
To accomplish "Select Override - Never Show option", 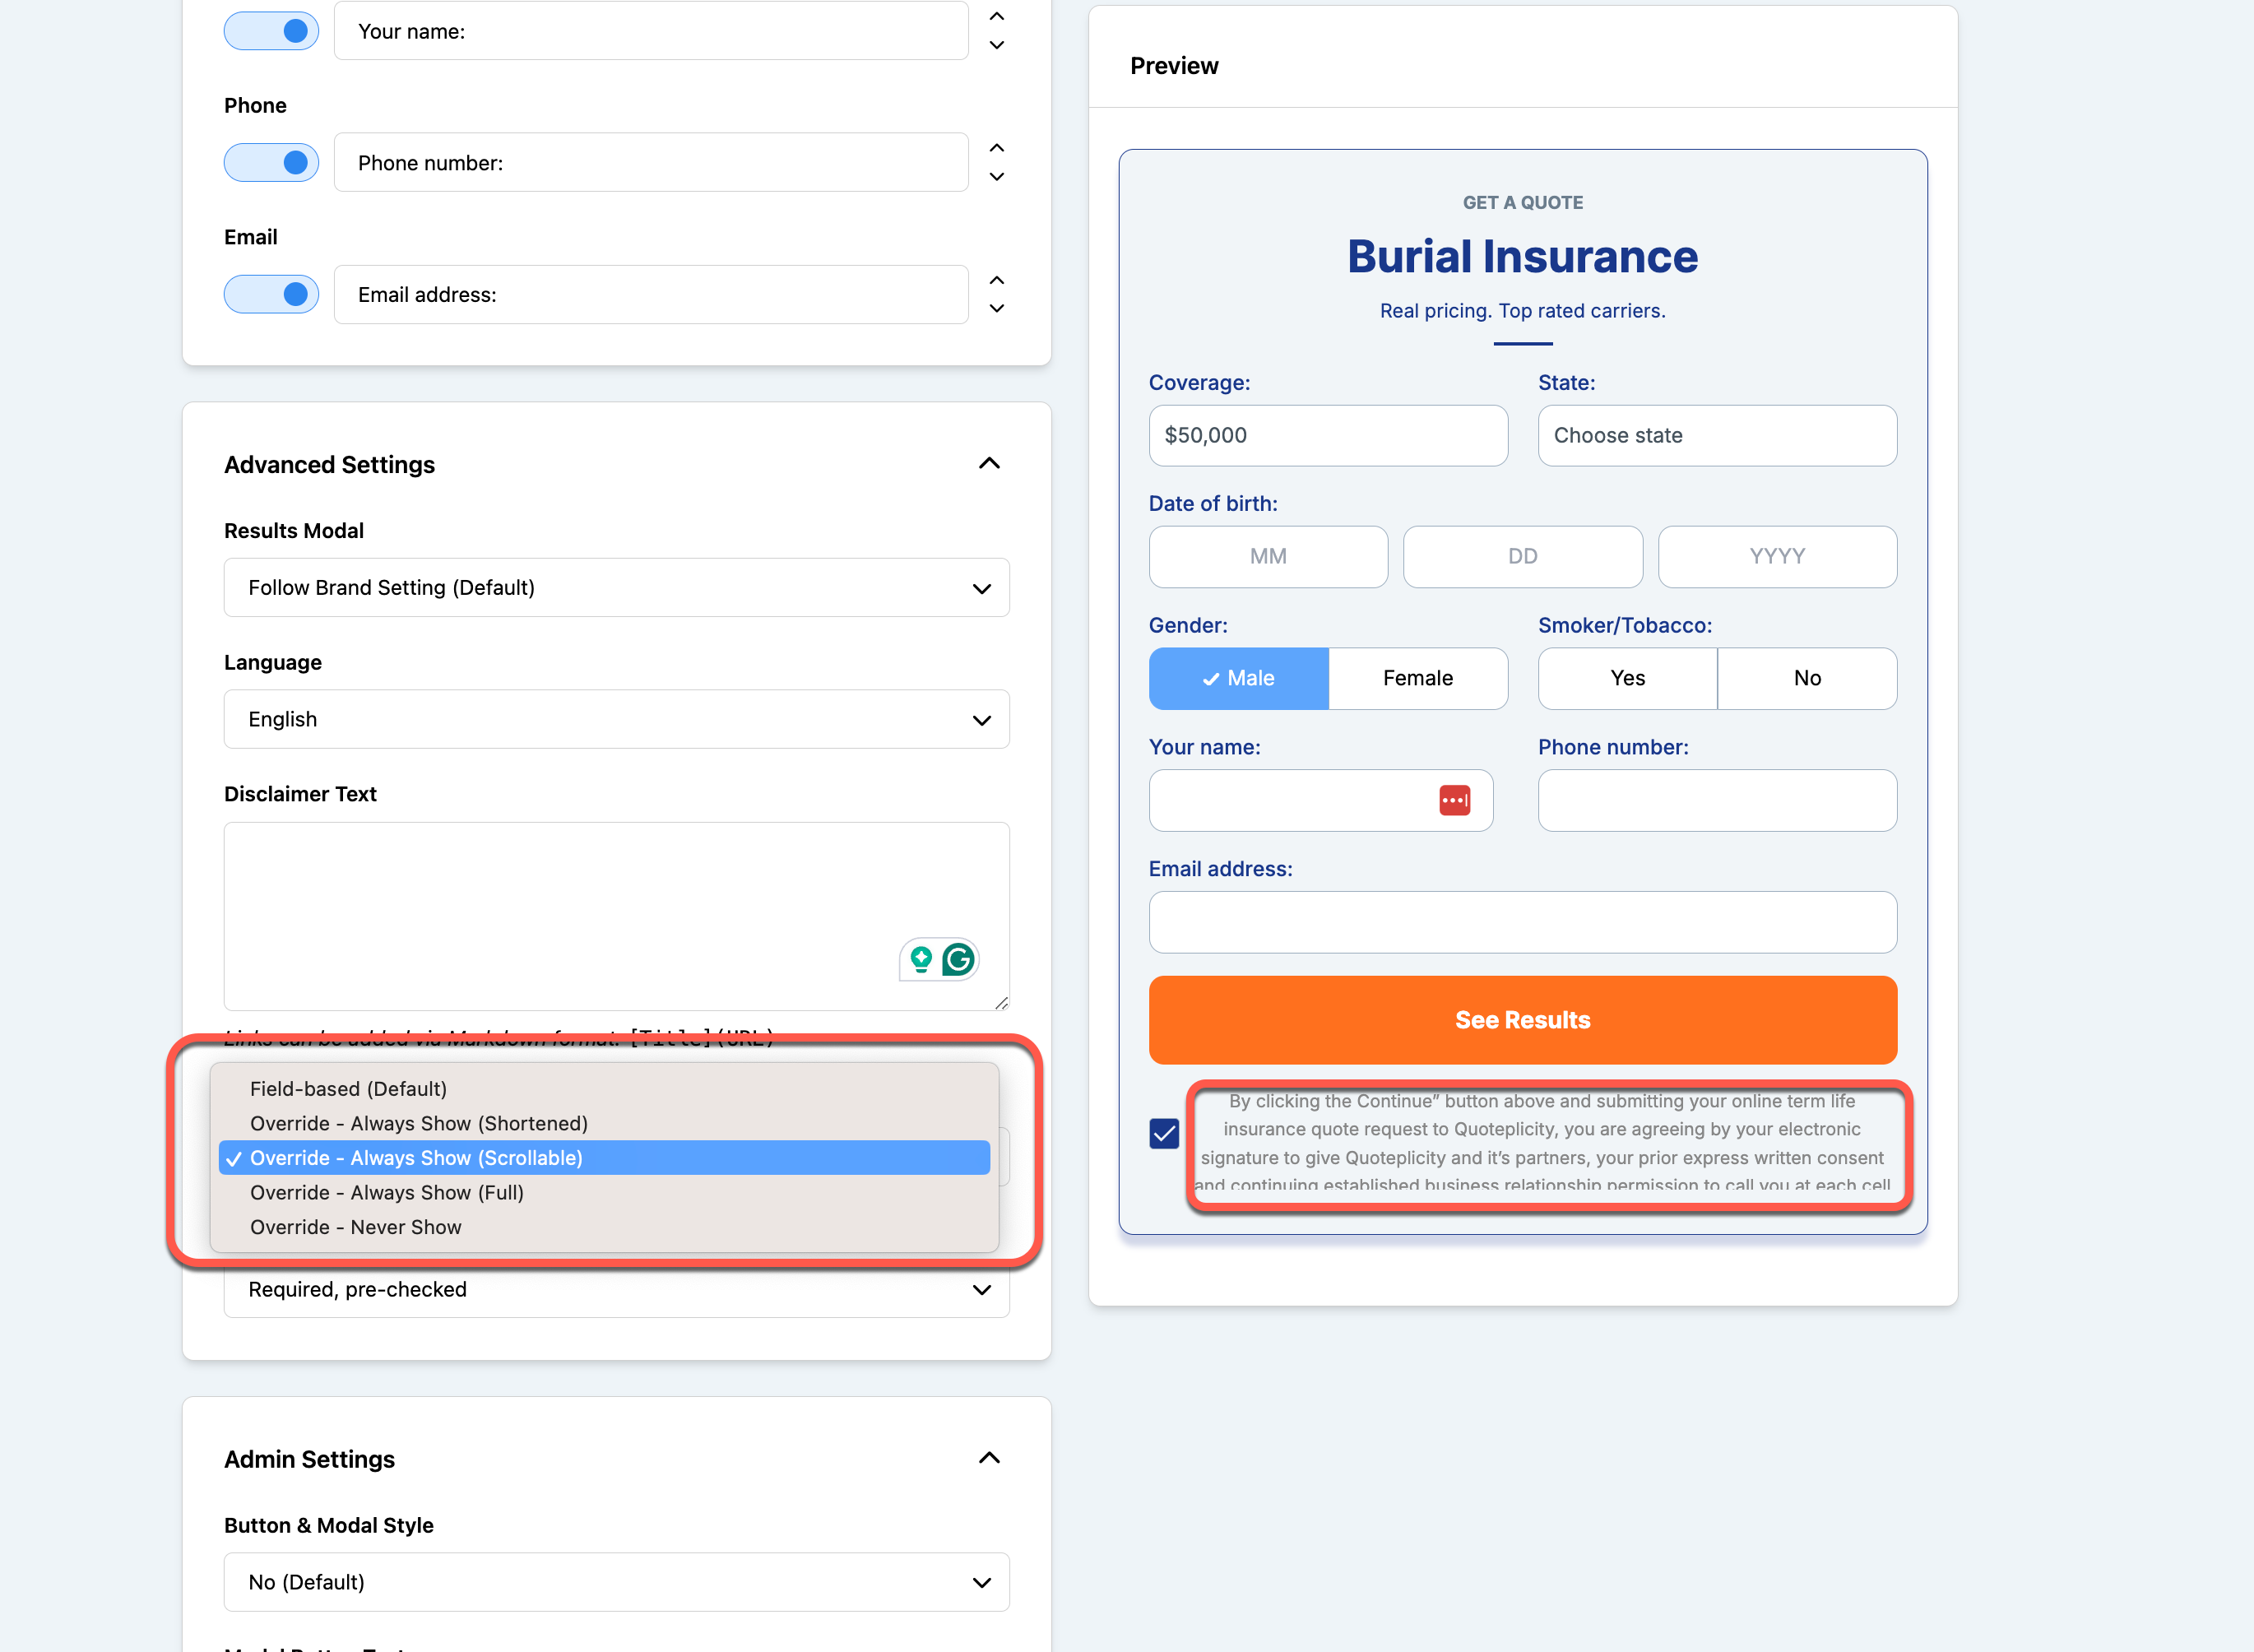I will [356, 1227].
